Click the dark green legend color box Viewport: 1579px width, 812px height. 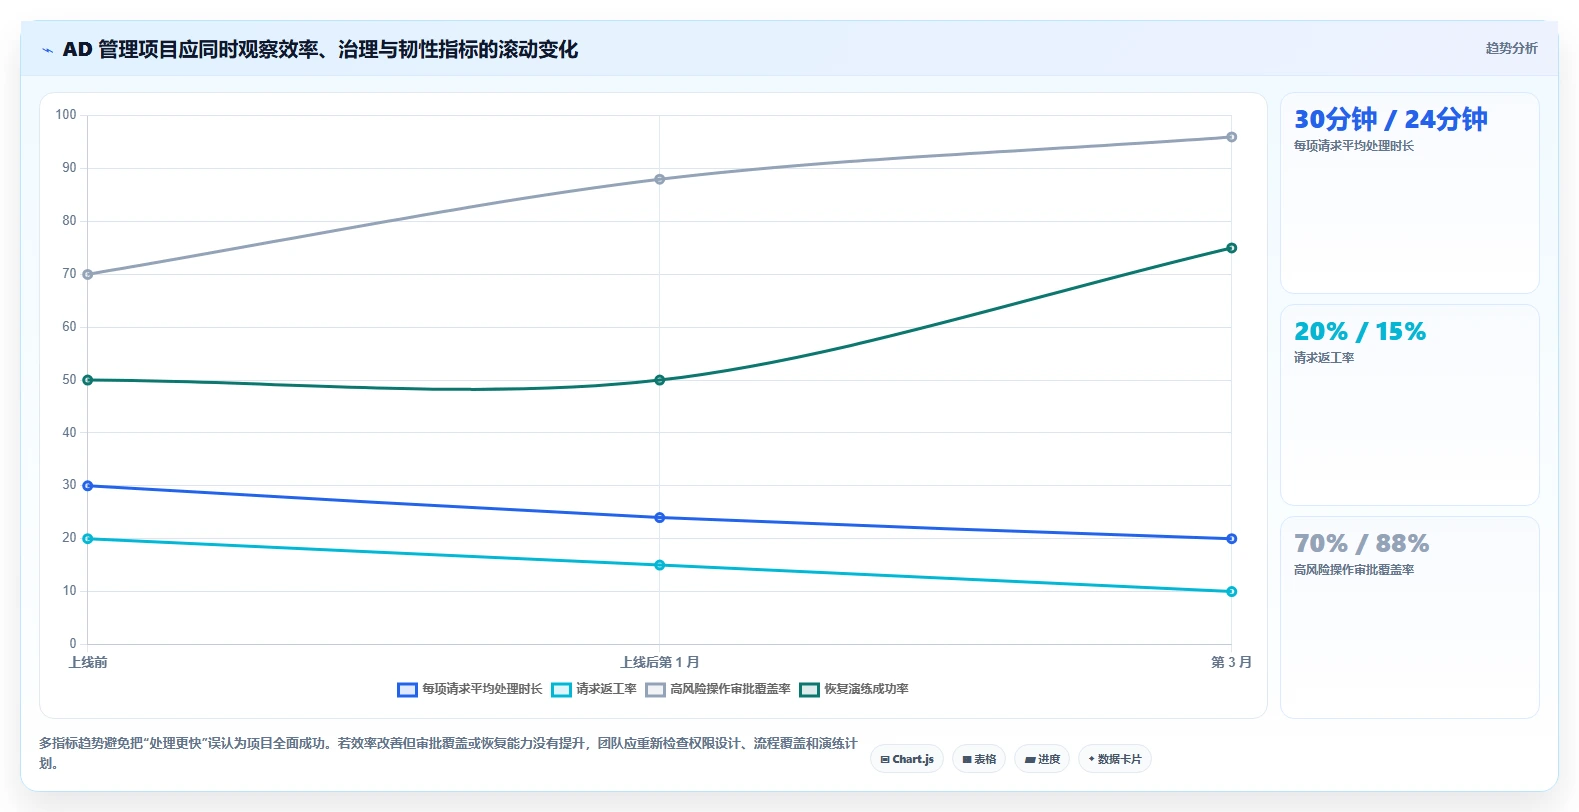coord(809,690)
